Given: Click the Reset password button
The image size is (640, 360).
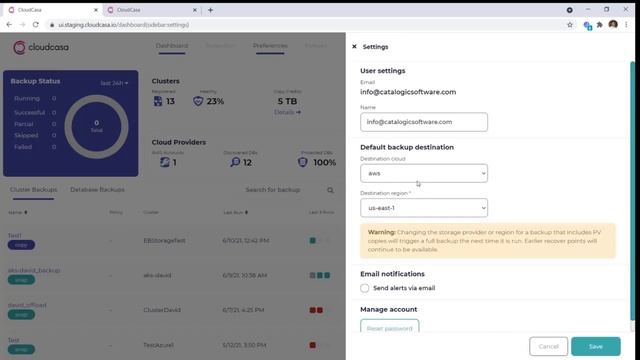Looking at the screenshot, I should (x=389, y=327).
